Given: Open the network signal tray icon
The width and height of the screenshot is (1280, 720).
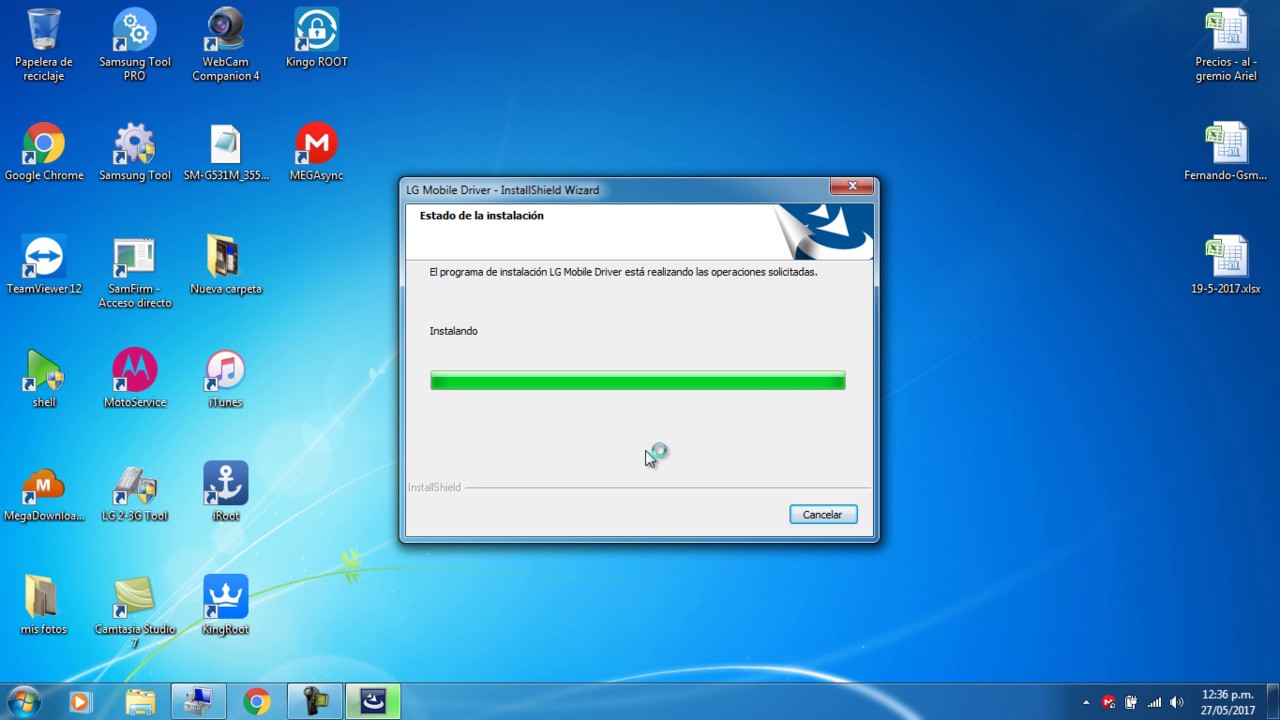Looking at the screenshot, I should [x=1154, y=702].
